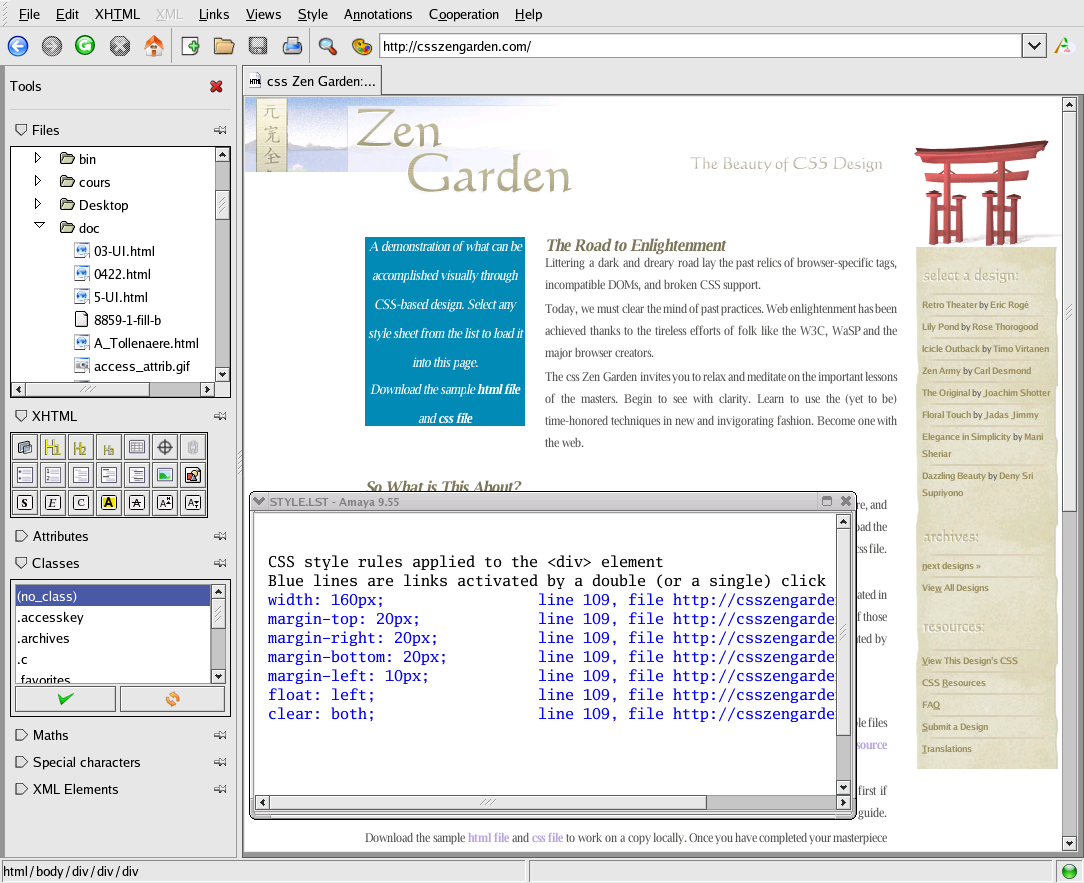Screen dimensions: 1084x883
Task: Refresh the class list with the orange arrows button
Action: click(x=172, y=699)
